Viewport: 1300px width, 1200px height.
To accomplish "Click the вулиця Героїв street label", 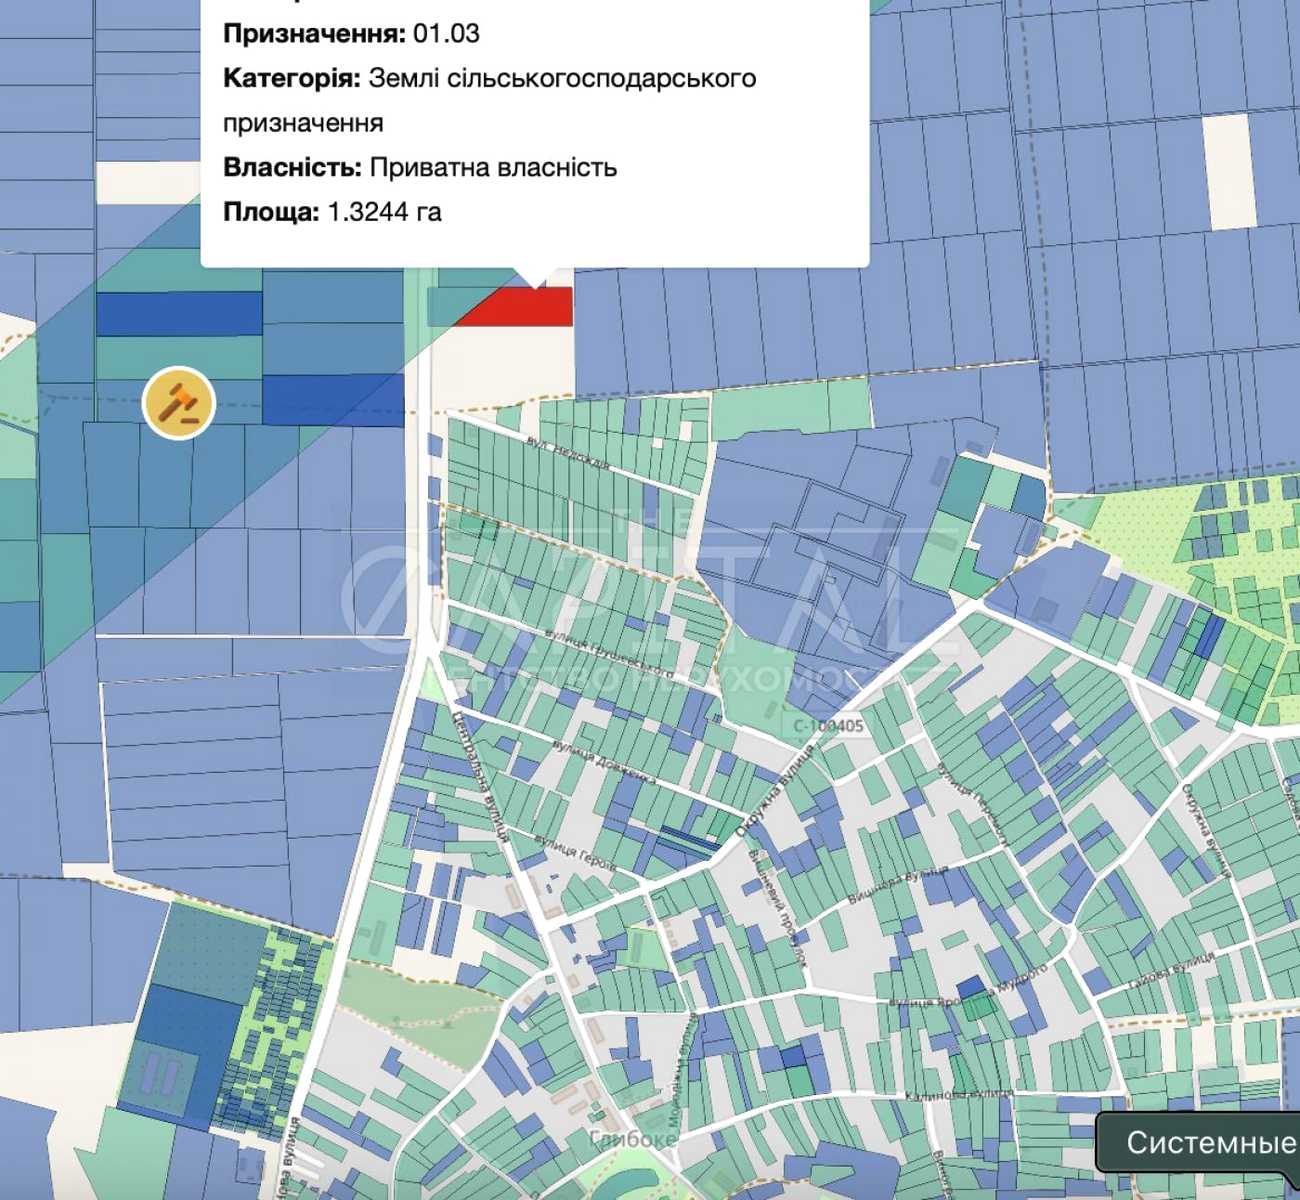I will click(576, 852).
